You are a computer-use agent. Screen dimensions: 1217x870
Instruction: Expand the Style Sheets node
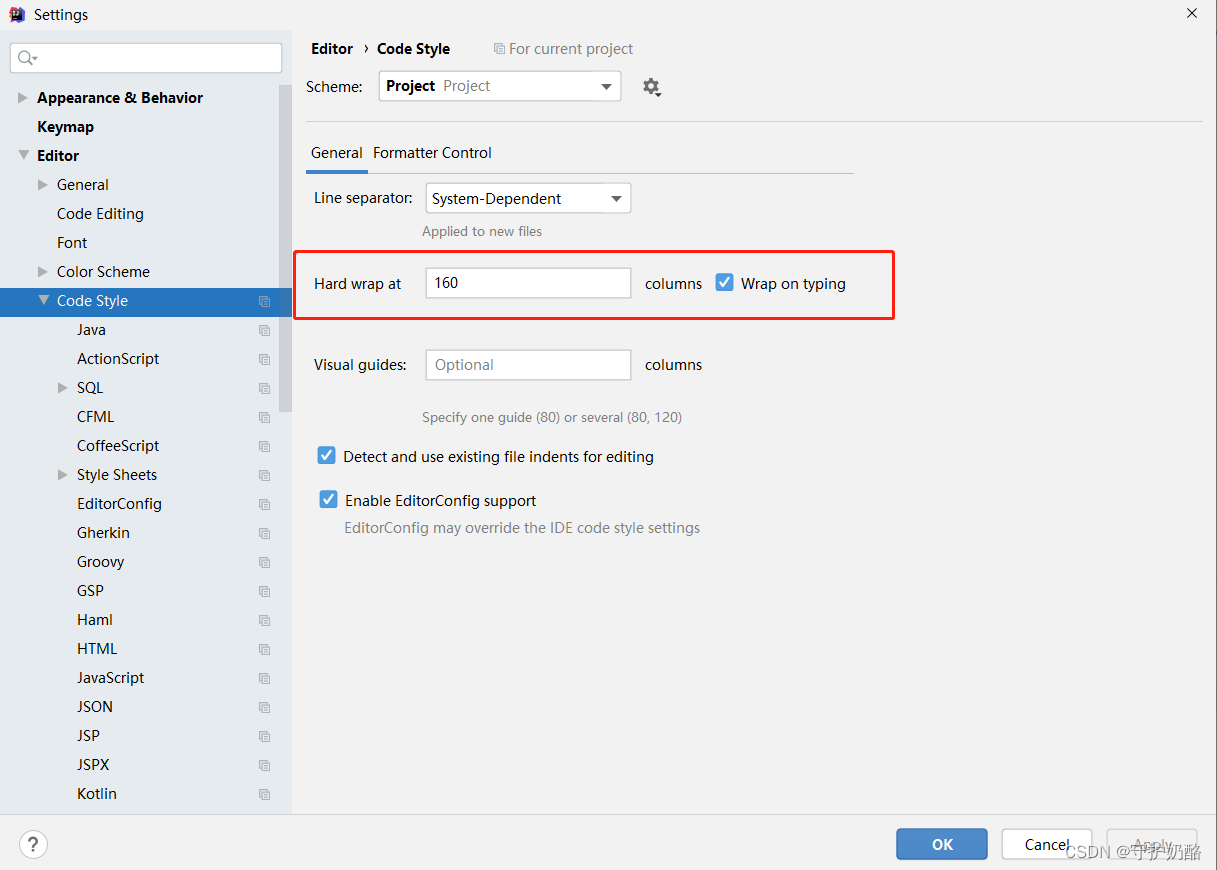click(63, 475)
